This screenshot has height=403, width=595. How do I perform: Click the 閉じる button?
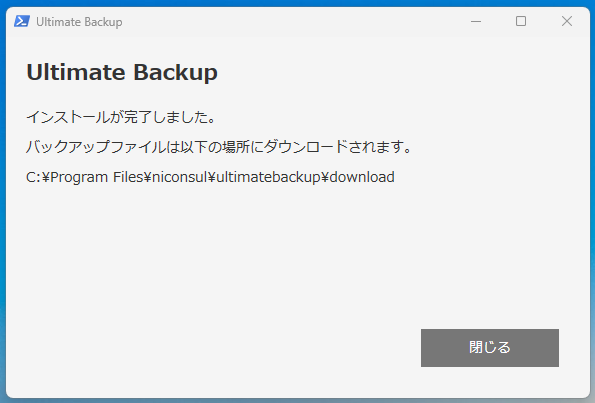[490, 348]
